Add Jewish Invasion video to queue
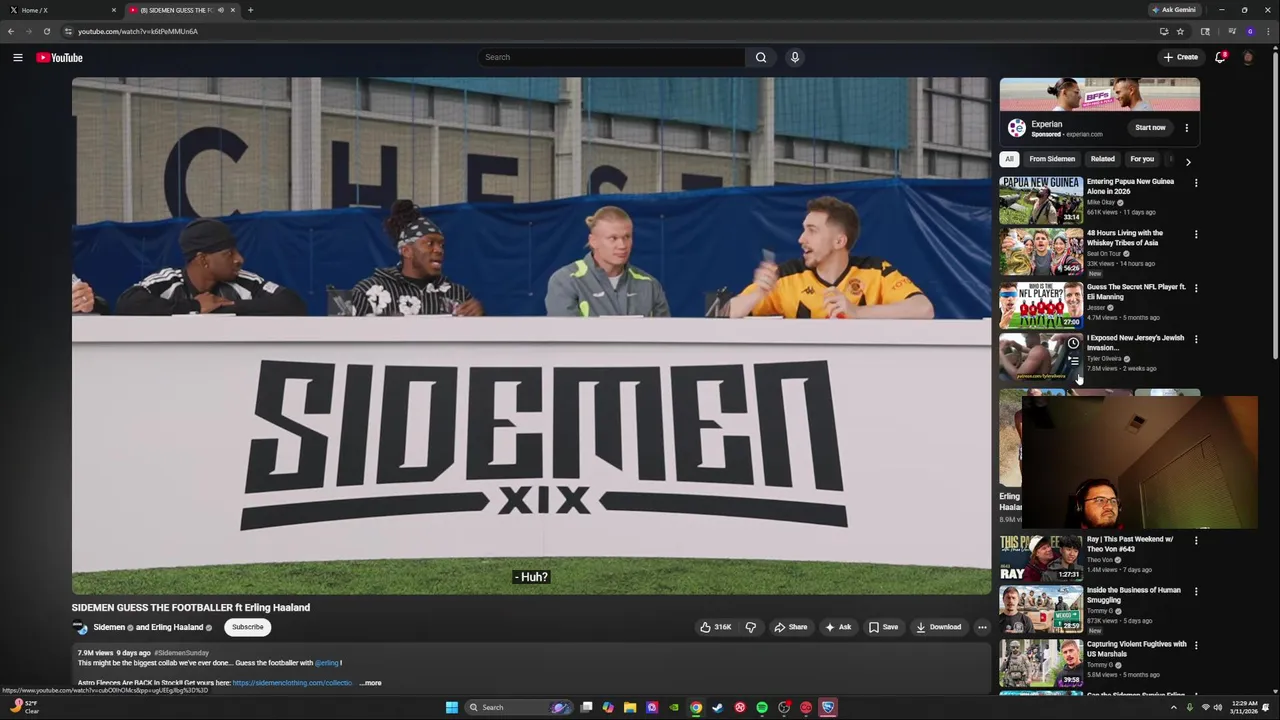 click(x=1073, y=360)
